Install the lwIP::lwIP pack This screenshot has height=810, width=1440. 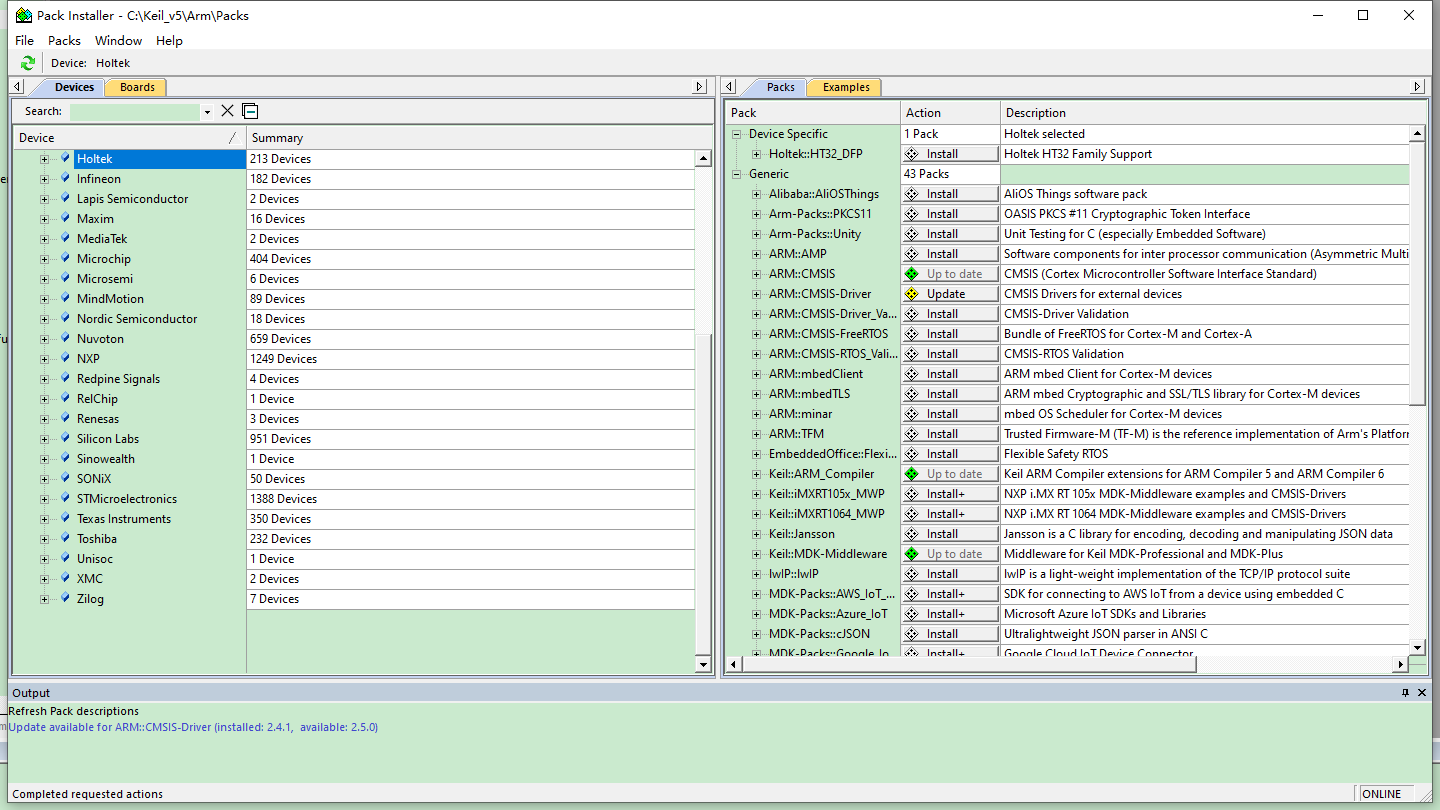click(950, 574)
